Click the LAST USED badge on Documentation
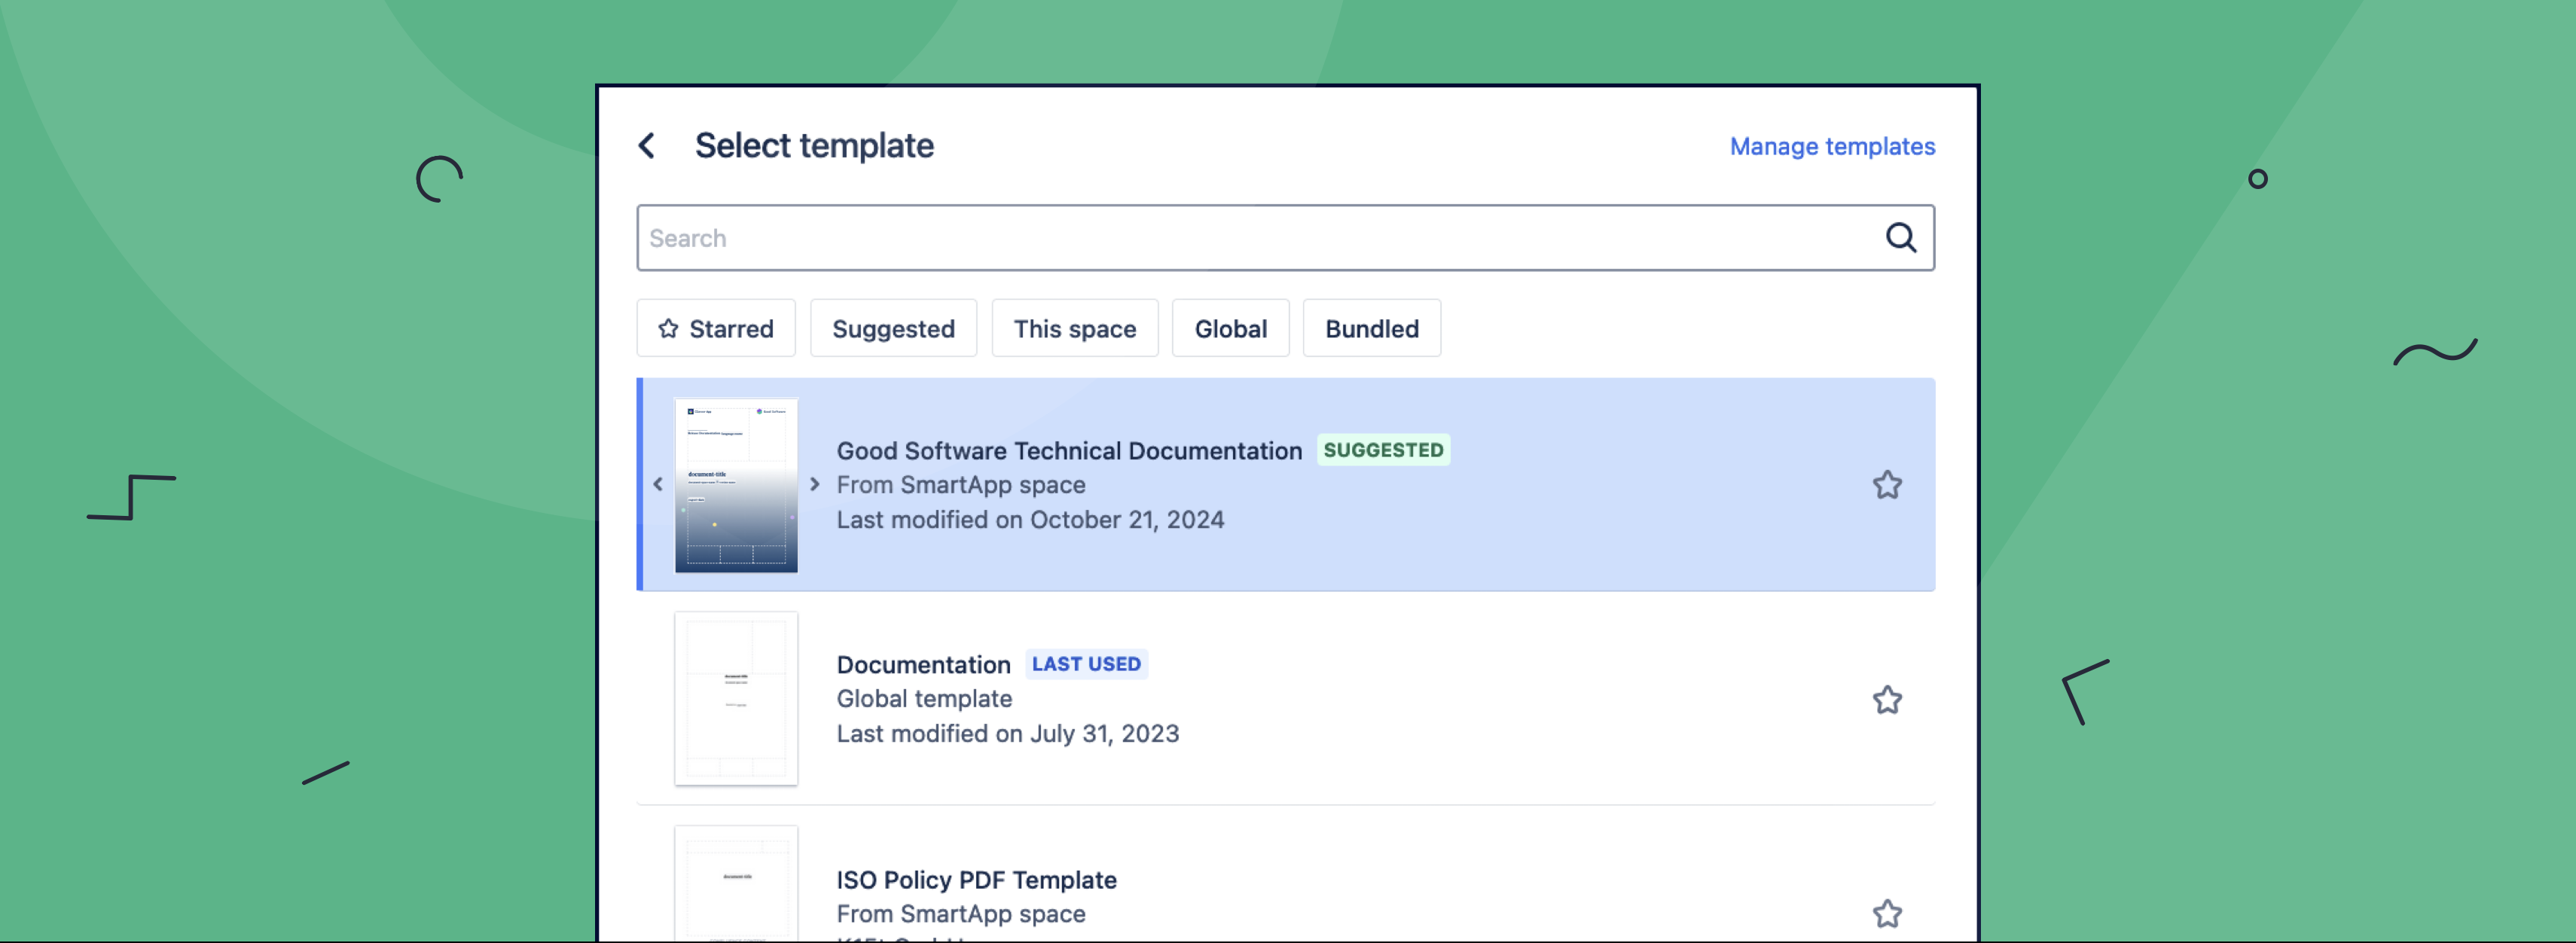This screenshot has height=943, width=2576. point(1086,663)
